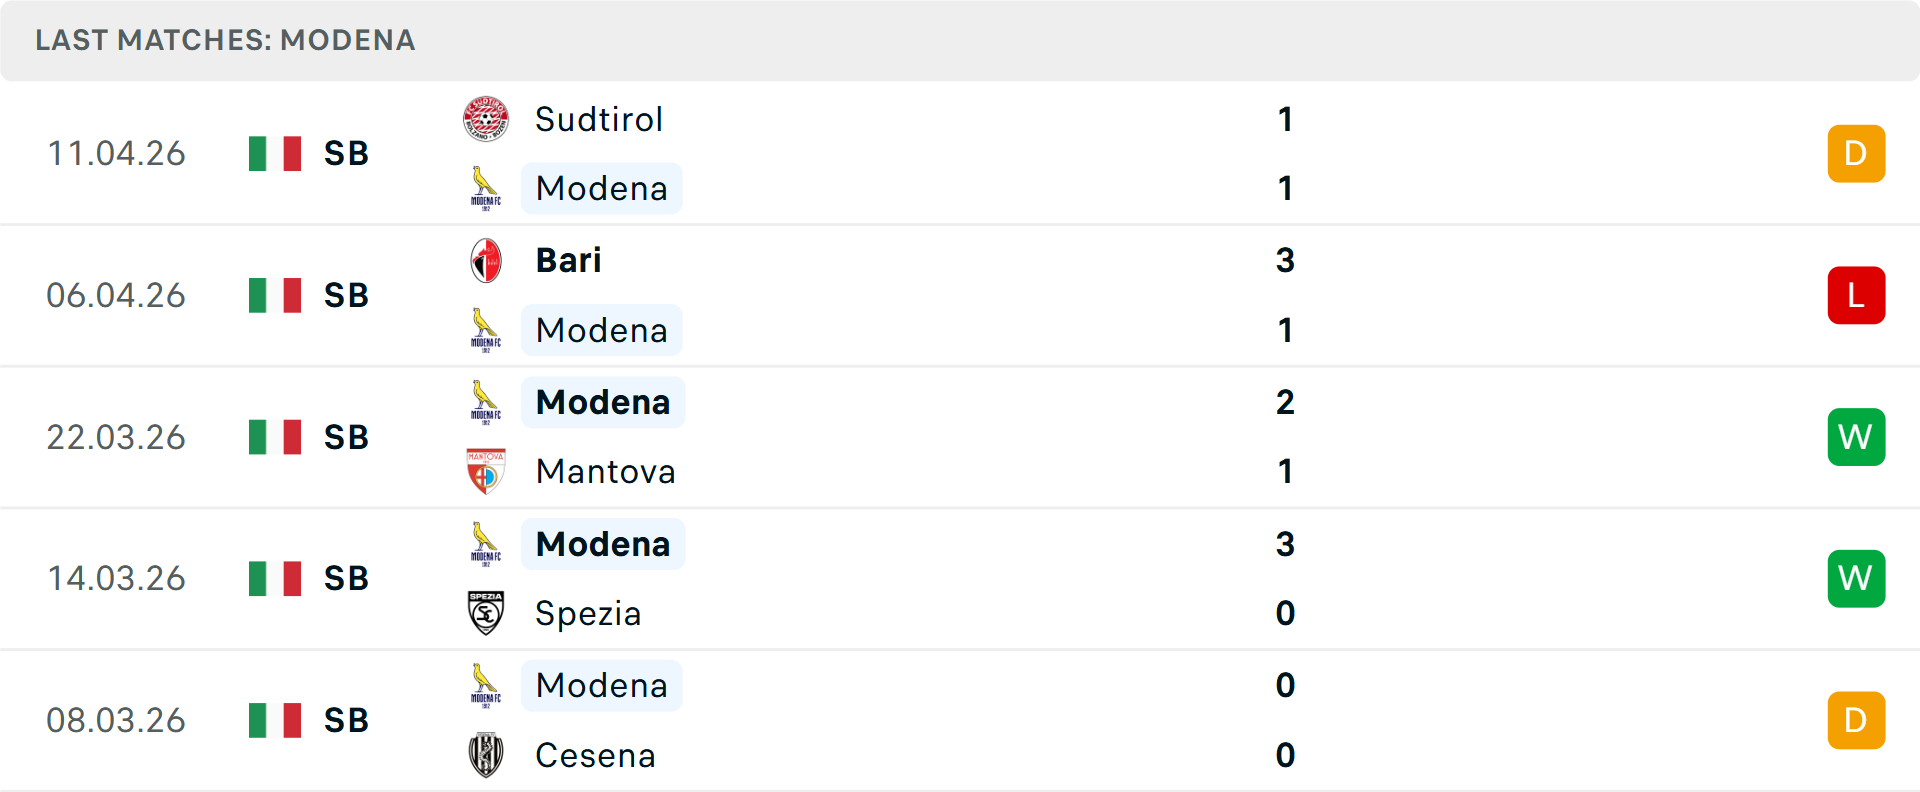Click the Italian flag on the 06.04.26 row
This screenshot has height=792, width=1920.
[274, 294]
